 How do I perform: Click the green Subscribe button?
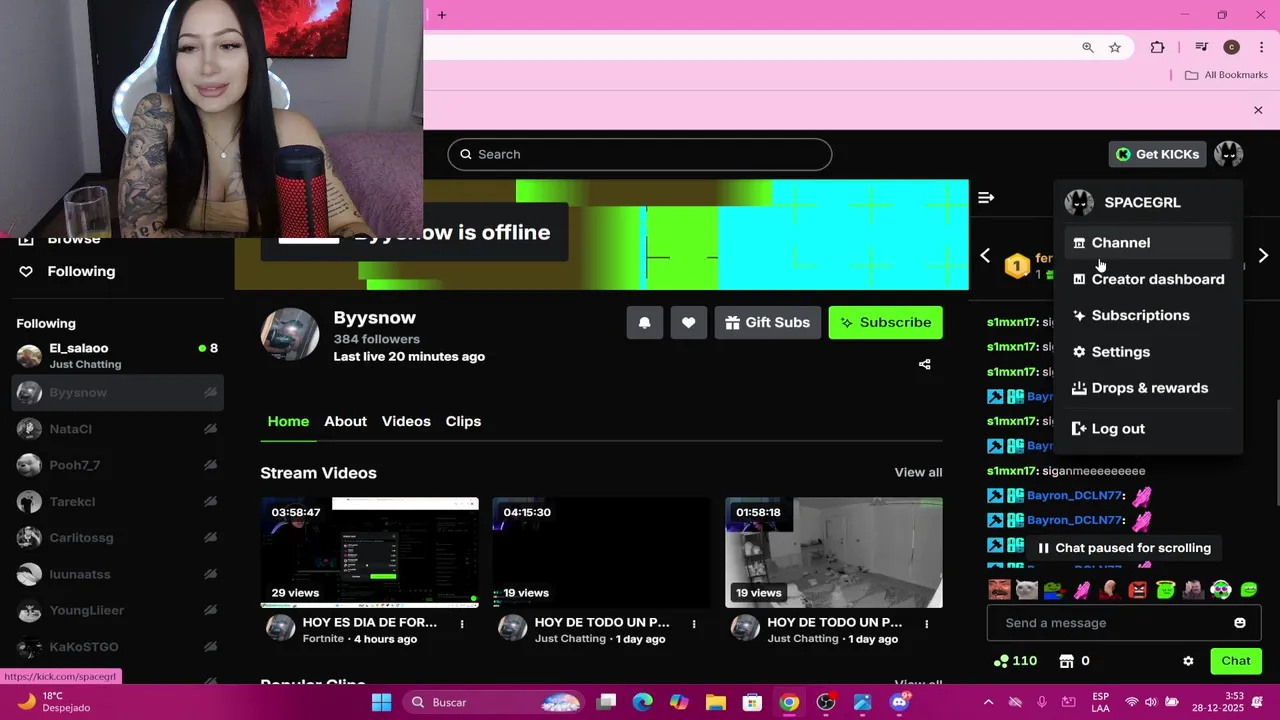(x=885, y=322)
